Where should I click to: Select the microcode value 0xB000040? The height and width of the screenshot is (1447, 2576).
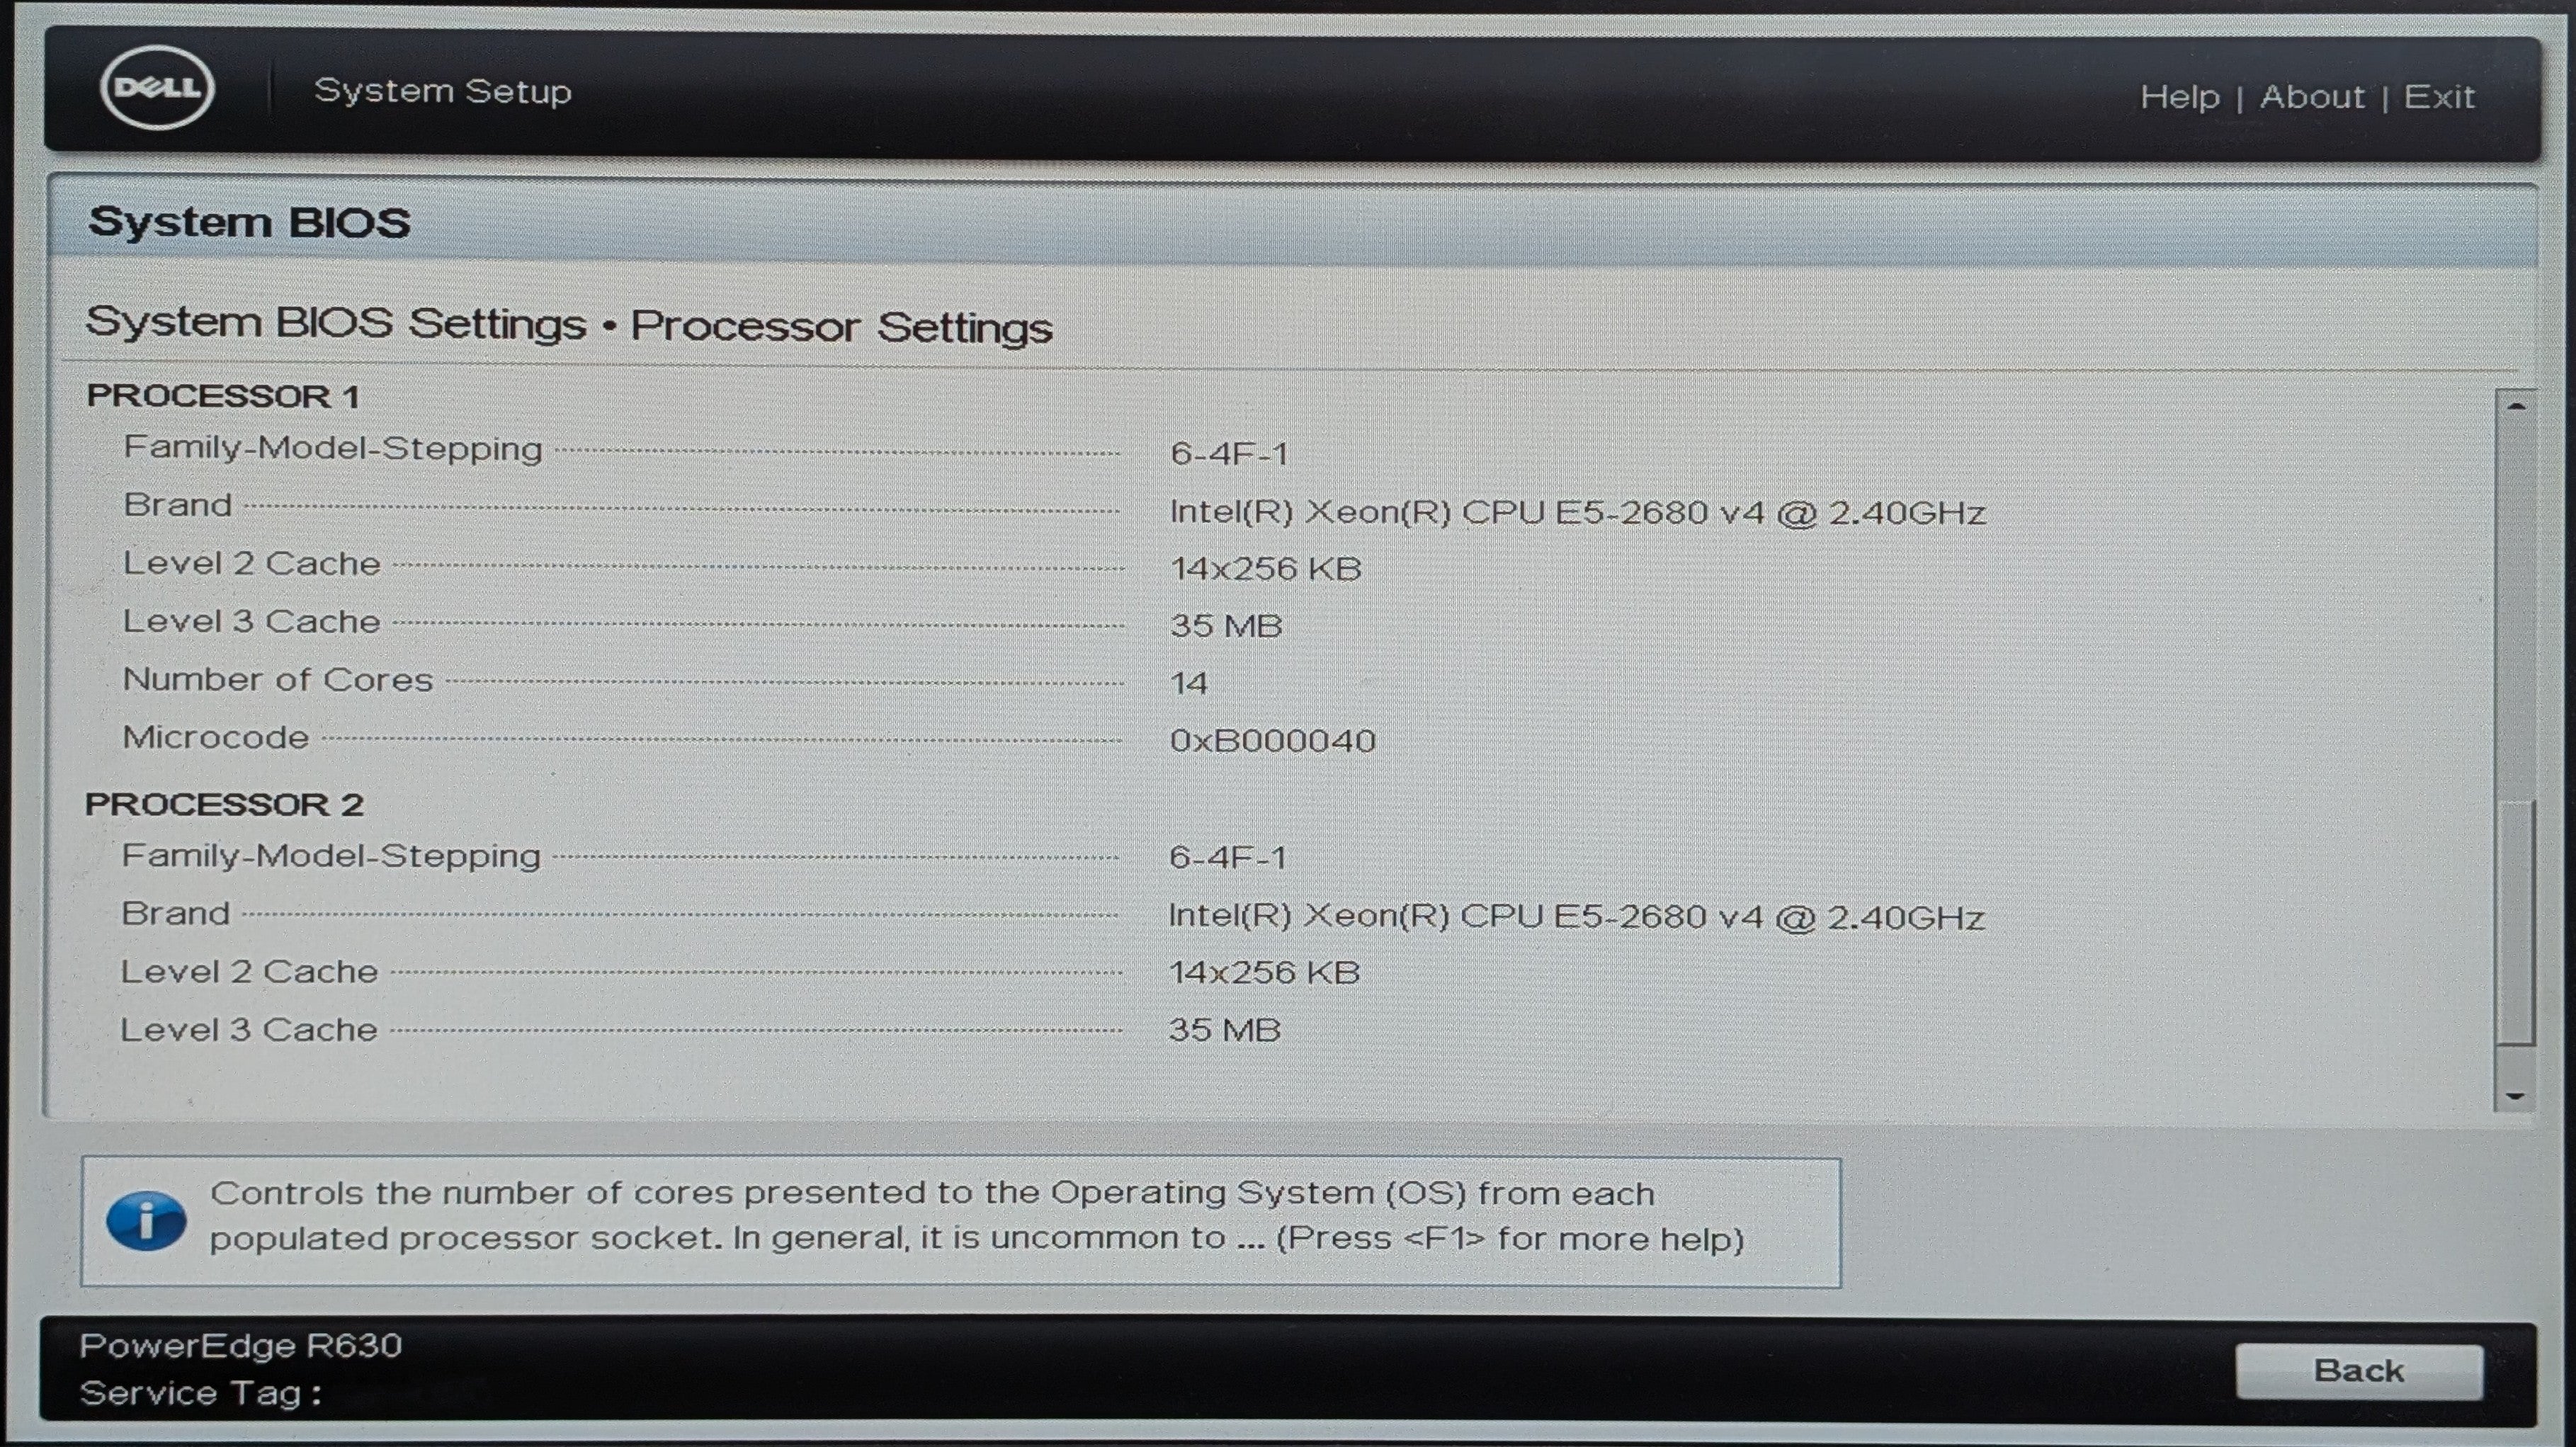tap(1273, 741)
